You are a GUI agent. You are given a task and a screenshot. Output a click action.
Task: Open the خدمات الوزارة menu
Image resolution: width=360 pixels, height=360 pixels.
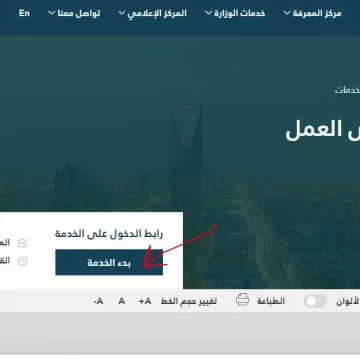240,13
